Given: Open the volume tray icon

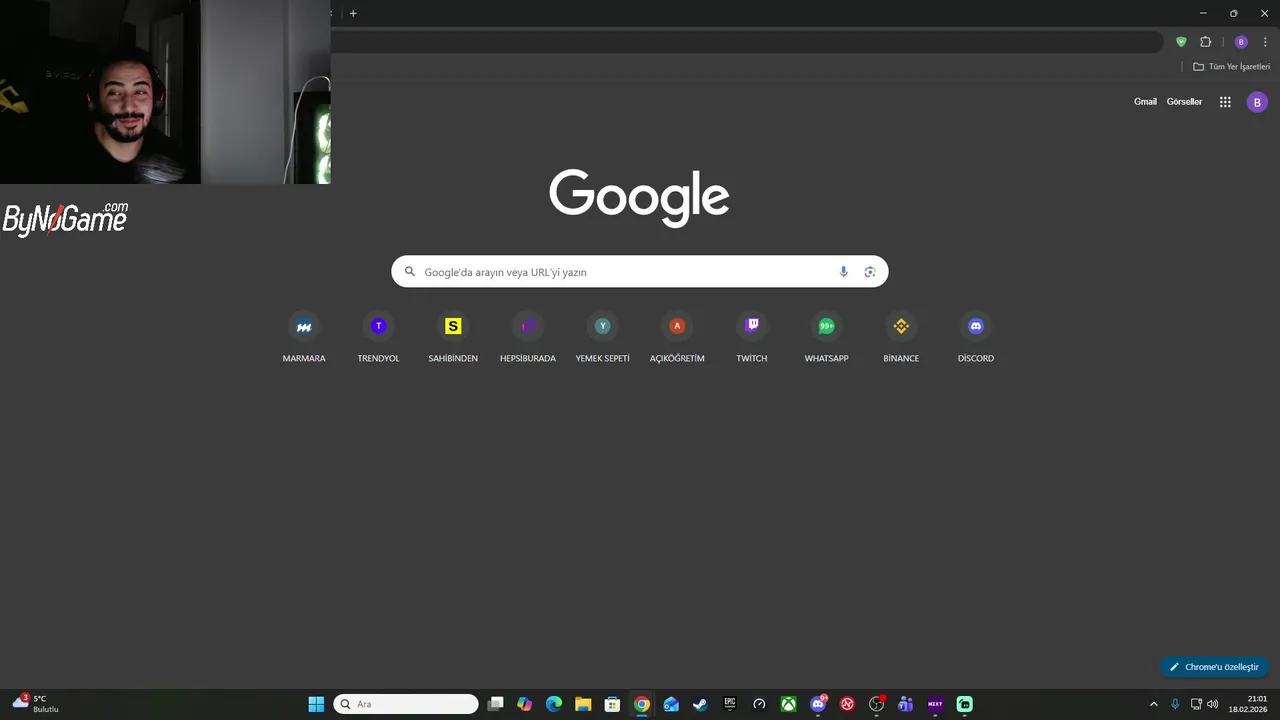Looking at the screenshot, I should pos(1213,704).
